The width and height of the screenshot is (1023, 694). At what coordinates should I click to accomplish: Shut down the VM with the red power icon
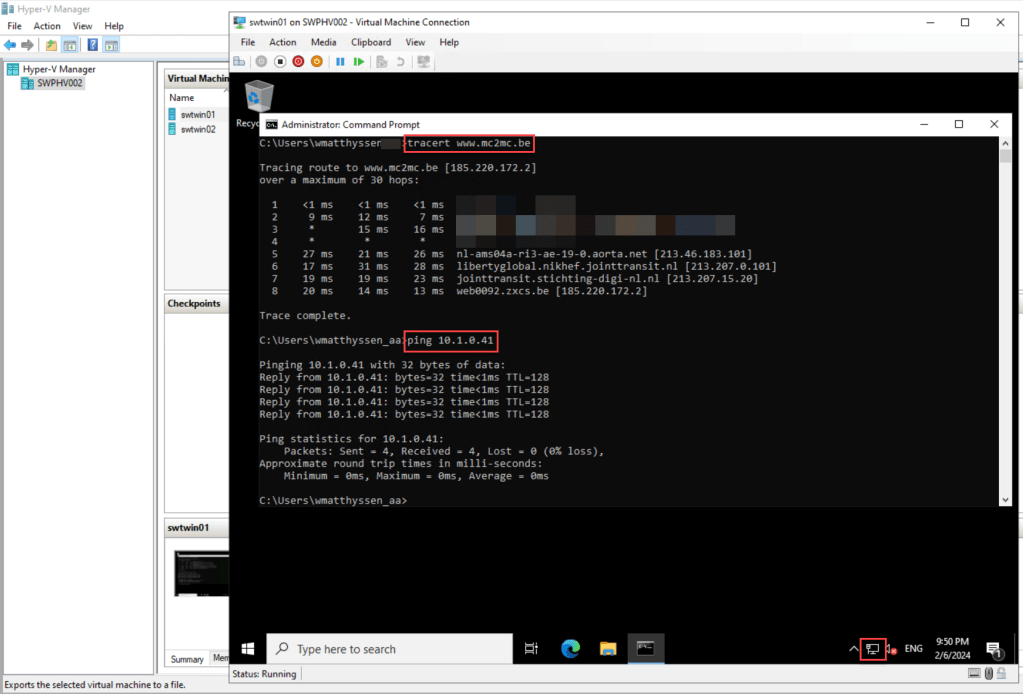point(298,62)
